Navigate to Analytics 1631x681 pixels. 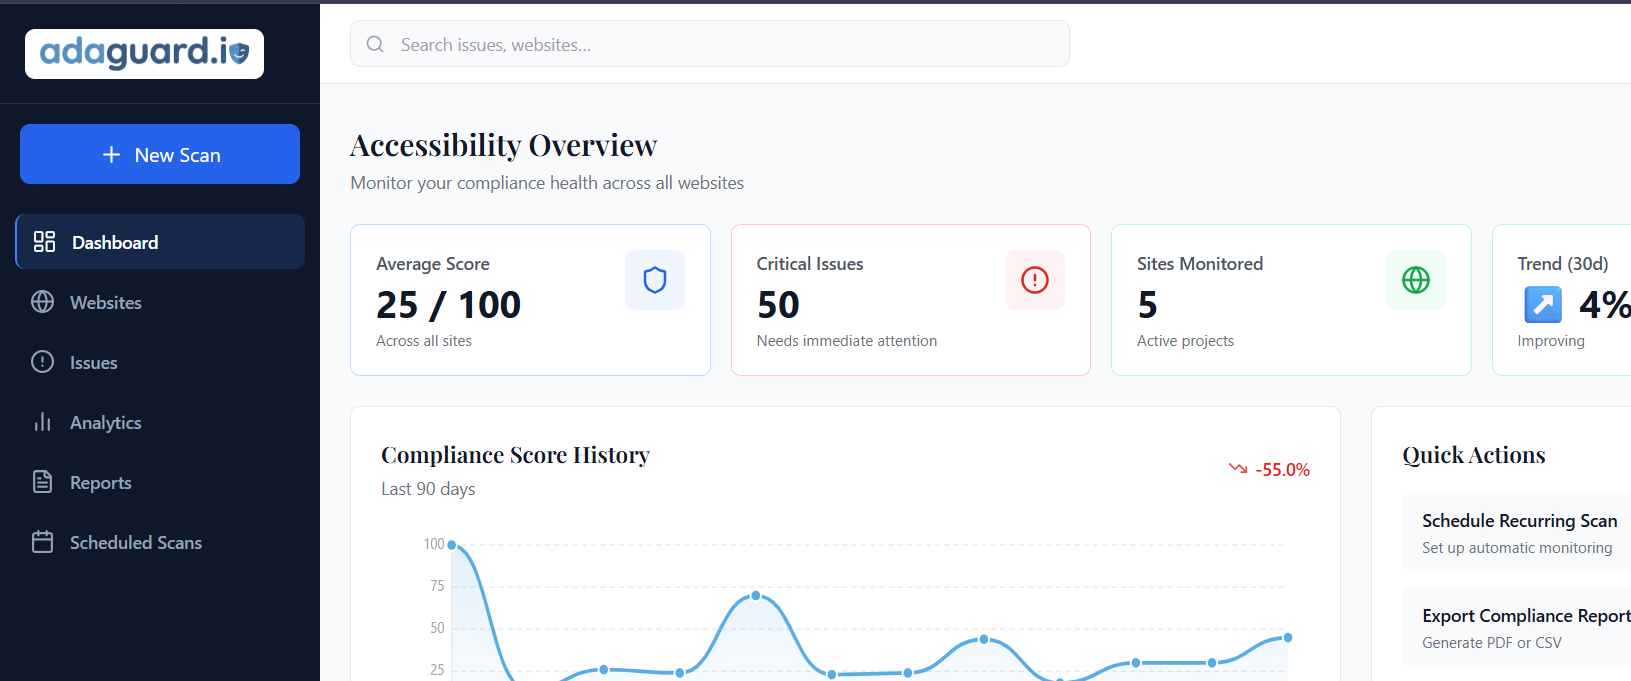click(x=160, y=422)
